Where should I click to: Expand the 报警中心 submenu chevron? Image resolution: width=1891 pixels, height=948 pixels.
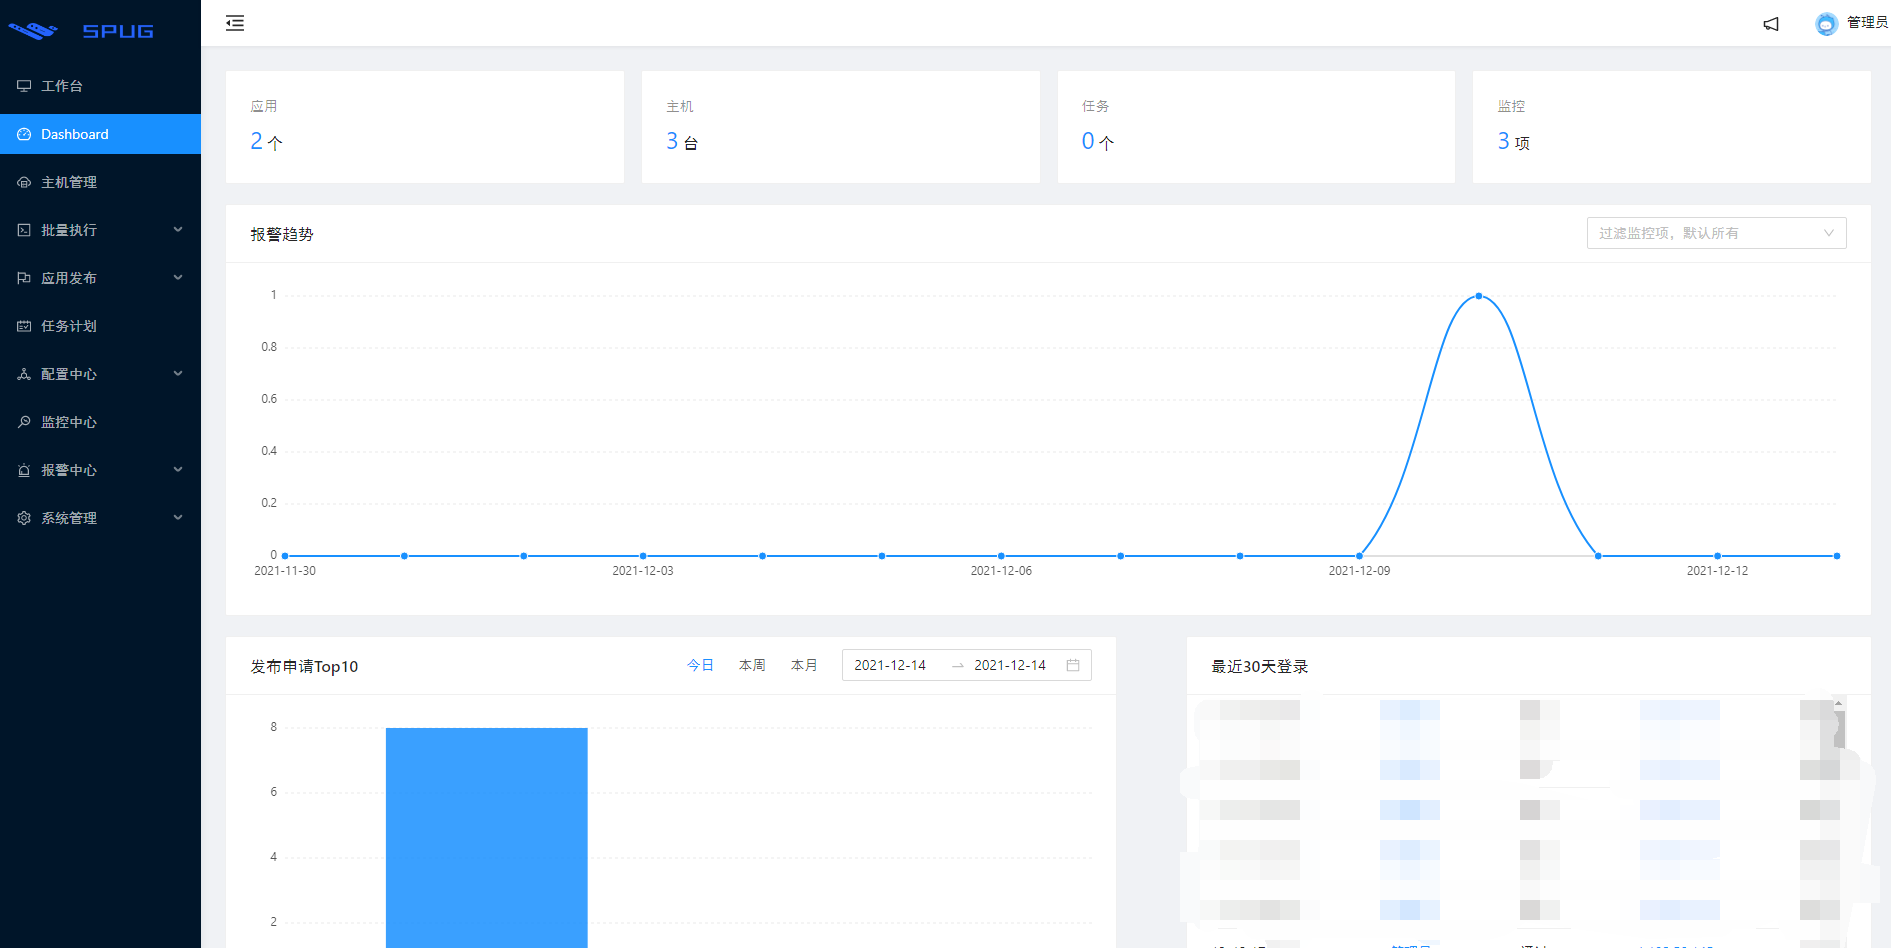(178, 470)
